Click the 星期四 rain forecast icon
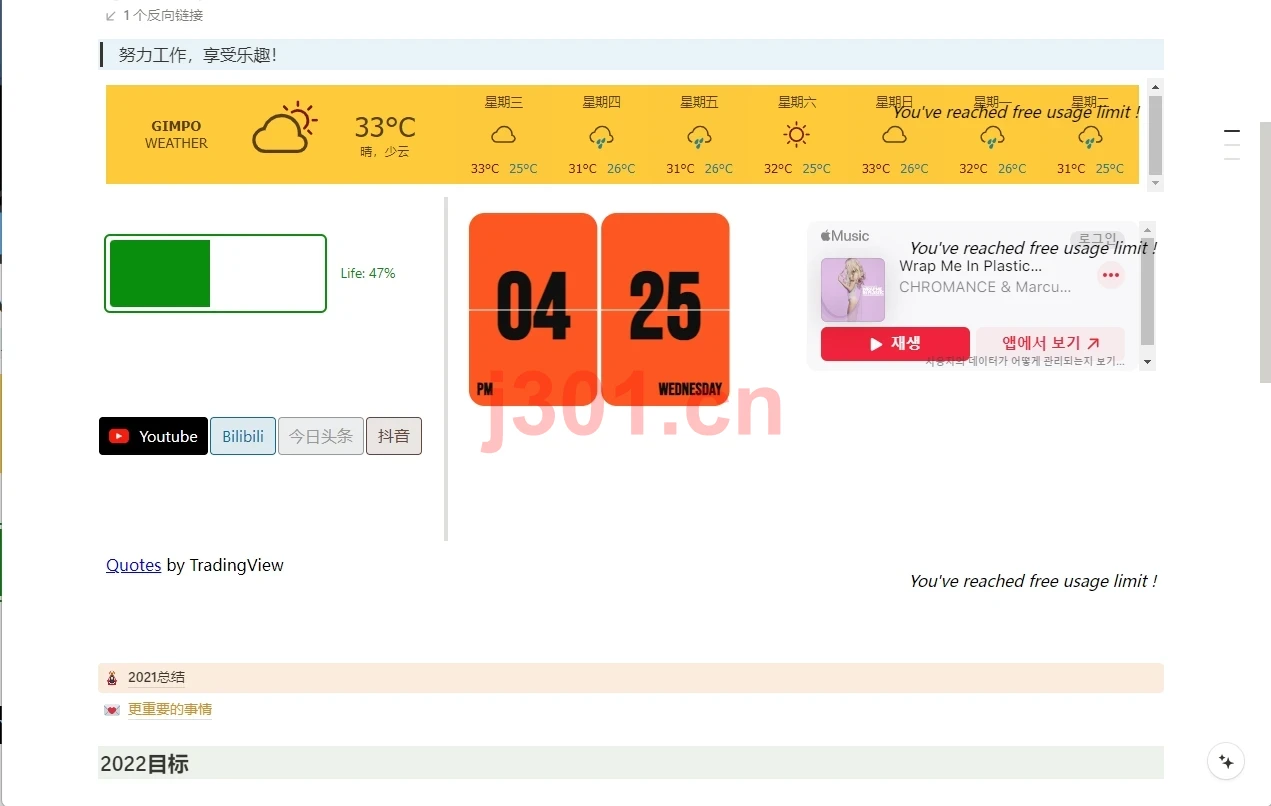 [601, 136]
